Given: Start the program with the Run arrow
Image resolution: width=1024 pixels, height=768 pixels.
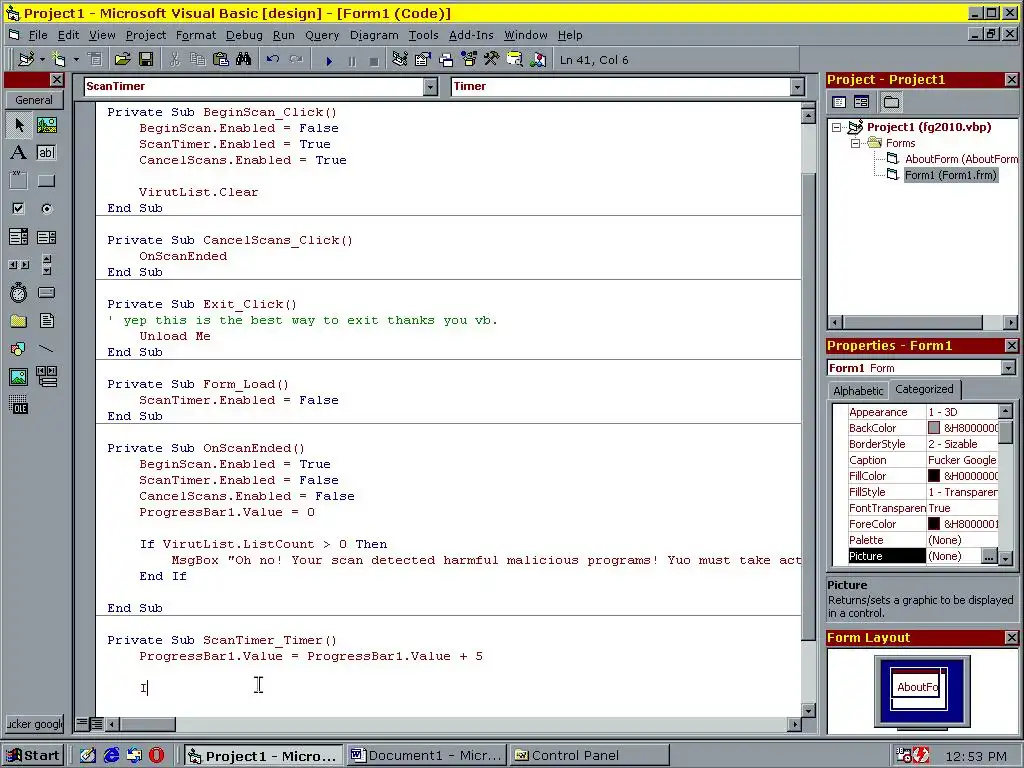Looking at the screenshot, I should tap(329, 61).
